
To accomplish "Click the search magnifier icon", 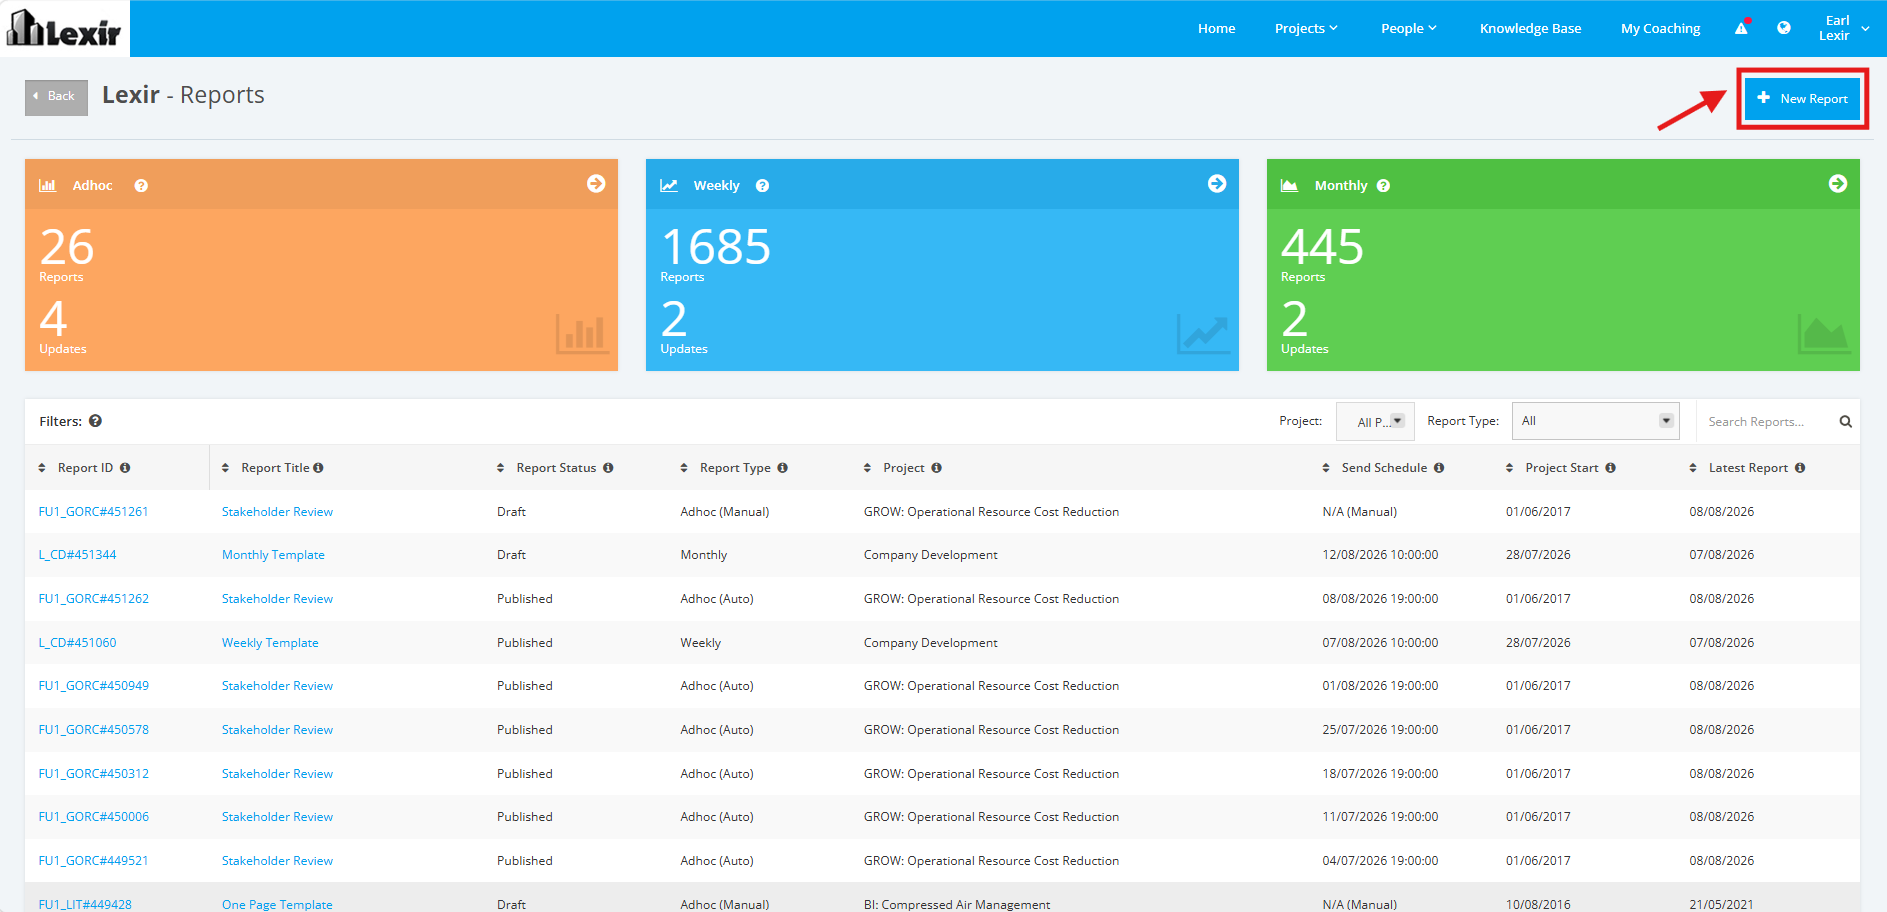I will 1845,422.
